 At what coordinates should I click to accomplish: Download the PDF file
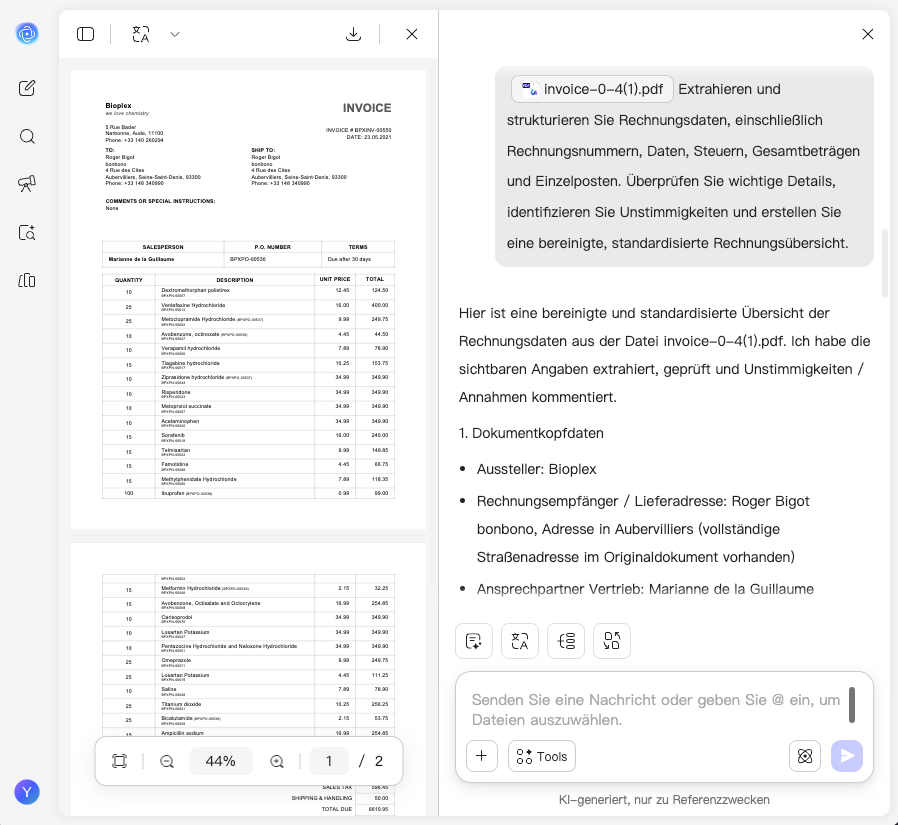pos(354,34)
